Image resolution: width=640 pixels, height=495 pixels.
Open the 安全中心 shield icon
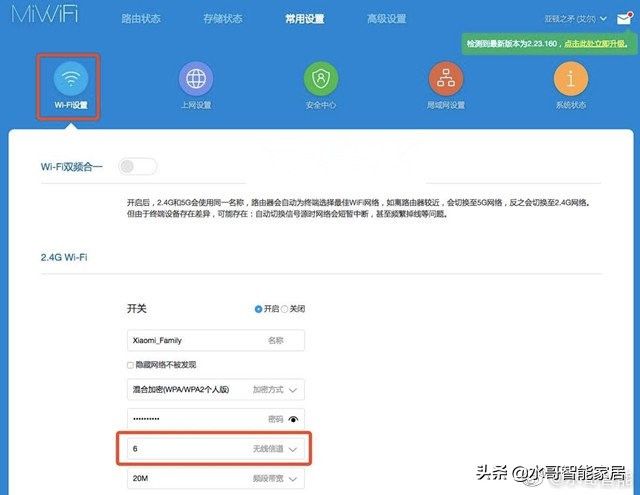(x=321, y=79)
